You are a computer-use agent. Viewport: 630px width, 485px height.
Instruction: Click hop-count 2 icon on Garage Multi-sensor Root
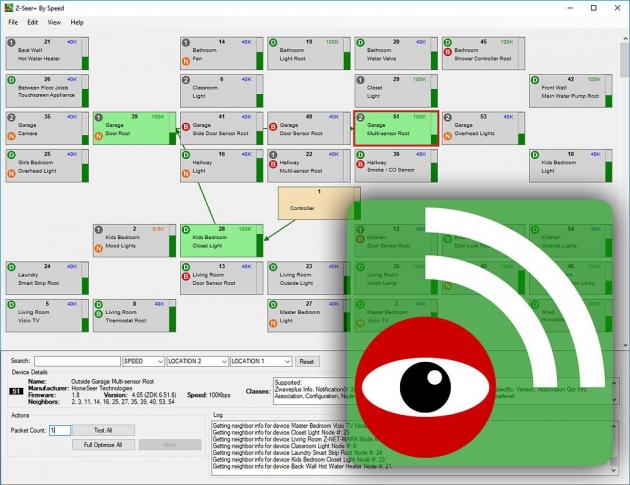(x=360, y=117)
